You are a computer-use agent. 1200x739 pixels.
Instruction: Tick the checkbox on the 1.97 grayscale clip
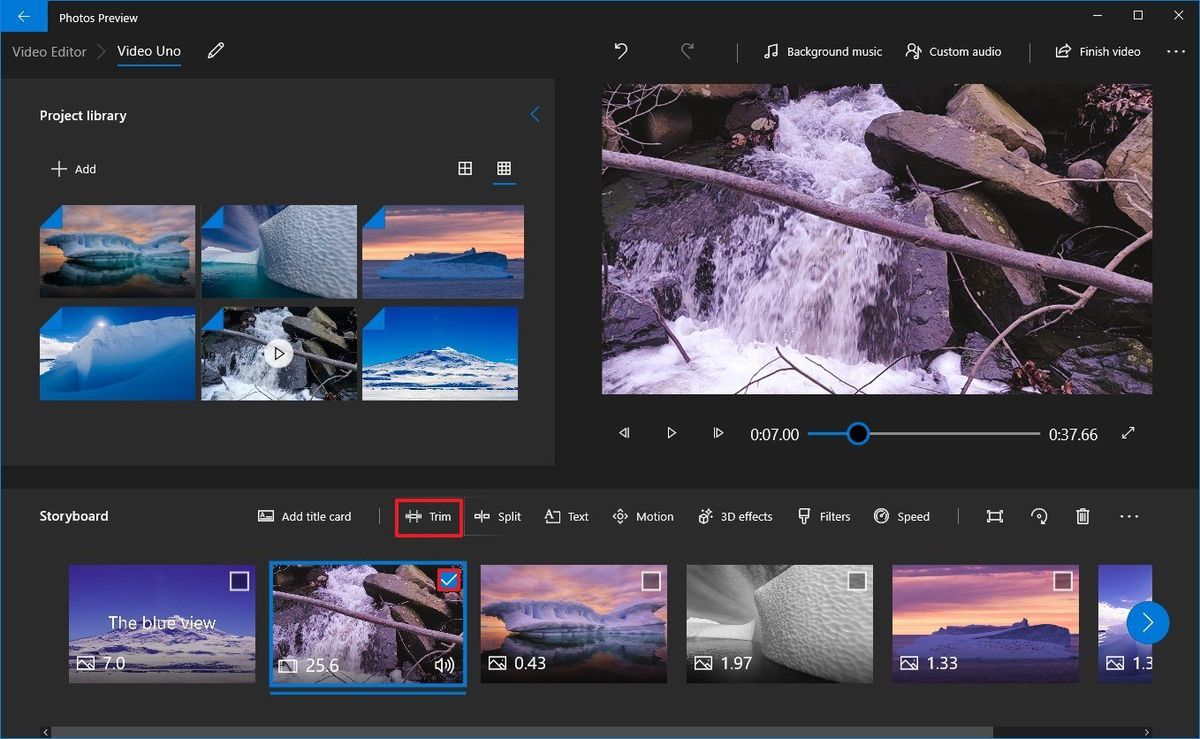[857, 581]
